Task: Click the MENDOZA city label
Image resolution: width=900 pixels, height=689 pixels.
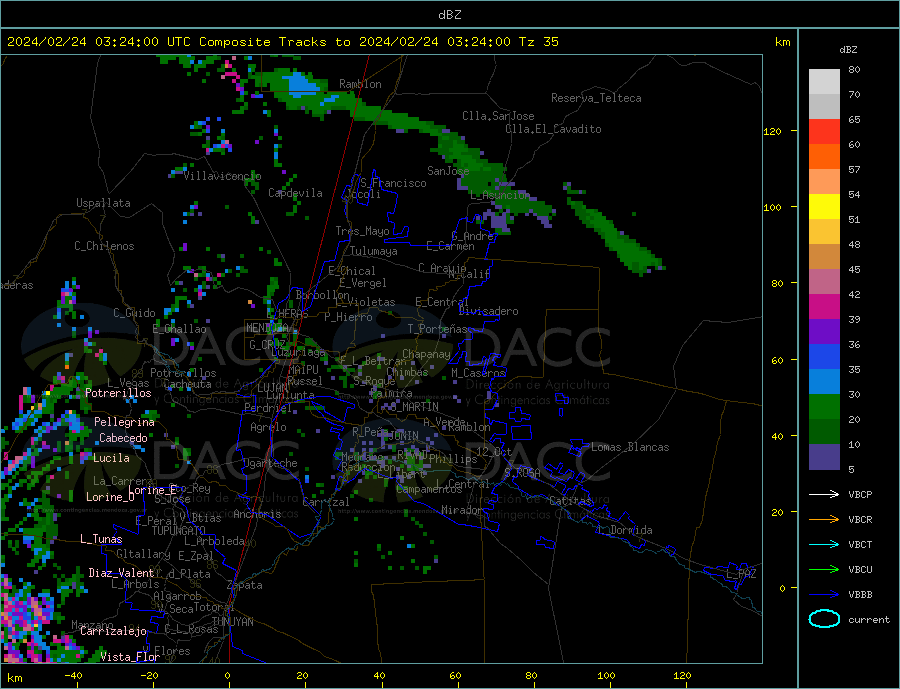Action: click(268, 328)
